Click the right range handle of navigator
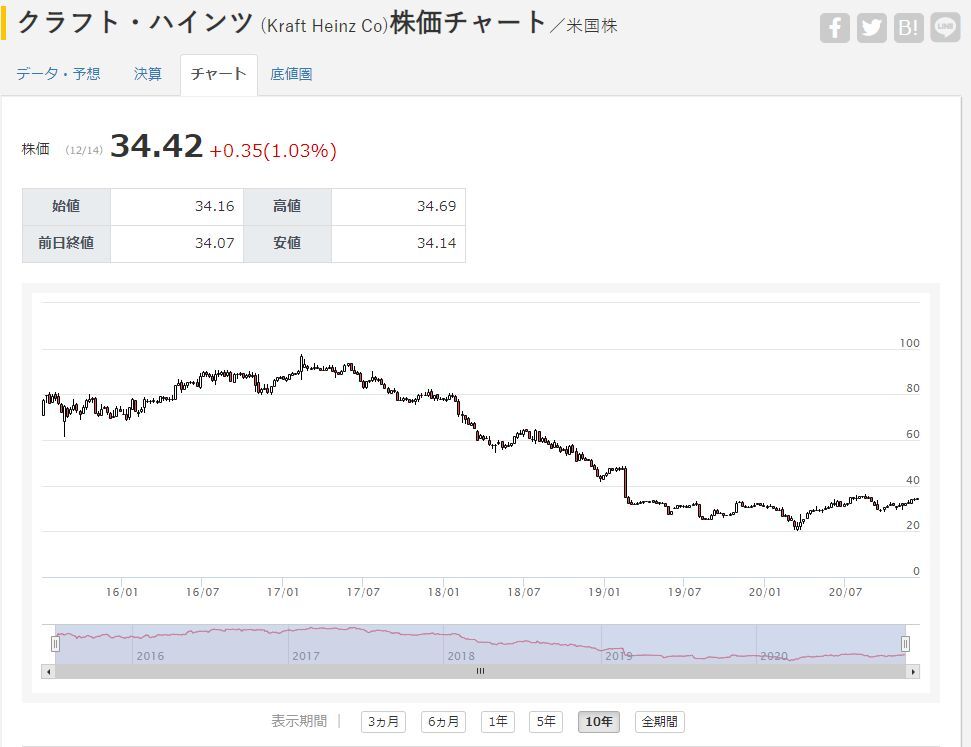The image size is (971, 747). 905,644
